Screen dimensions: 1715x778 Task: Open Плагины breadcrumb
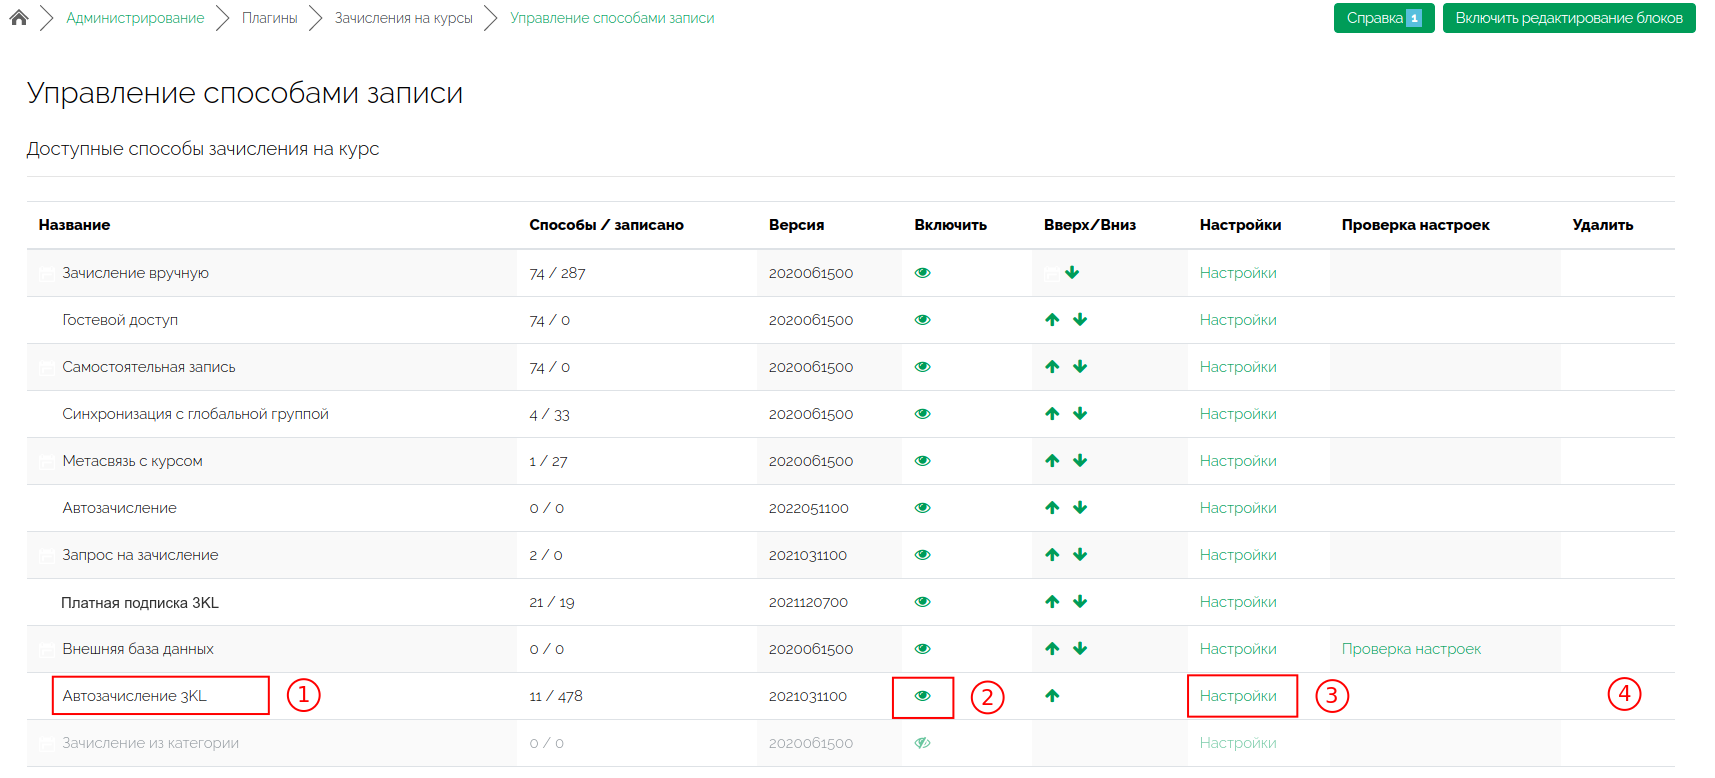270,18
